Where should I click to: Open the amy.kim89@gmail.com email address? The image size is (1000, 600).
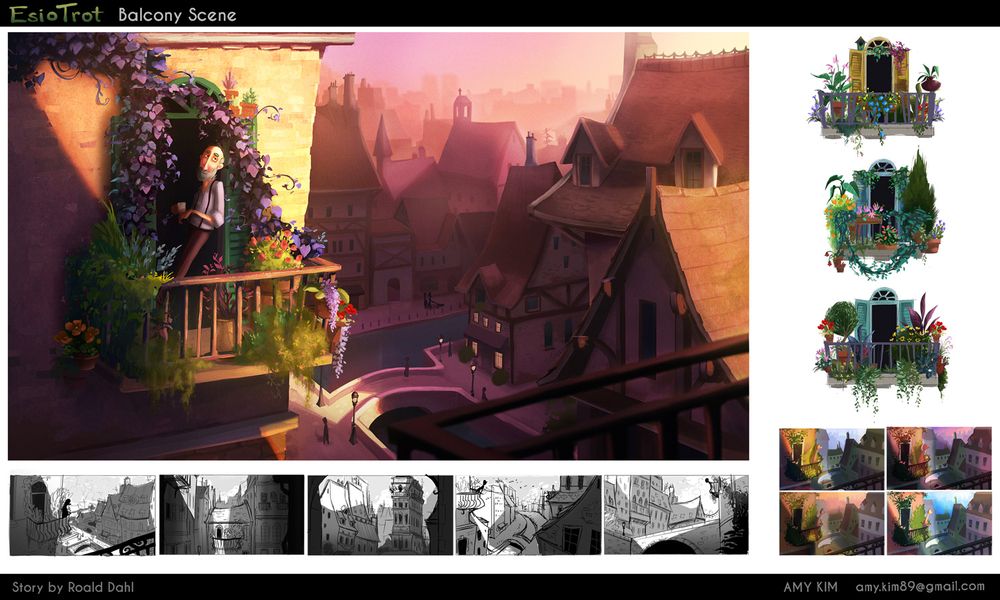[x=920, y=587]
